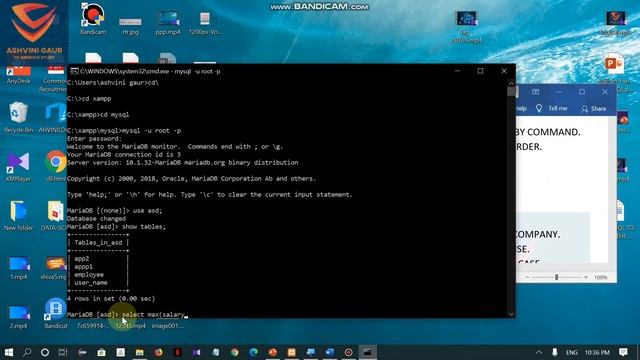Open the ppp.mp4 desktop video
The image size is (640, 360).
[167, 22]
